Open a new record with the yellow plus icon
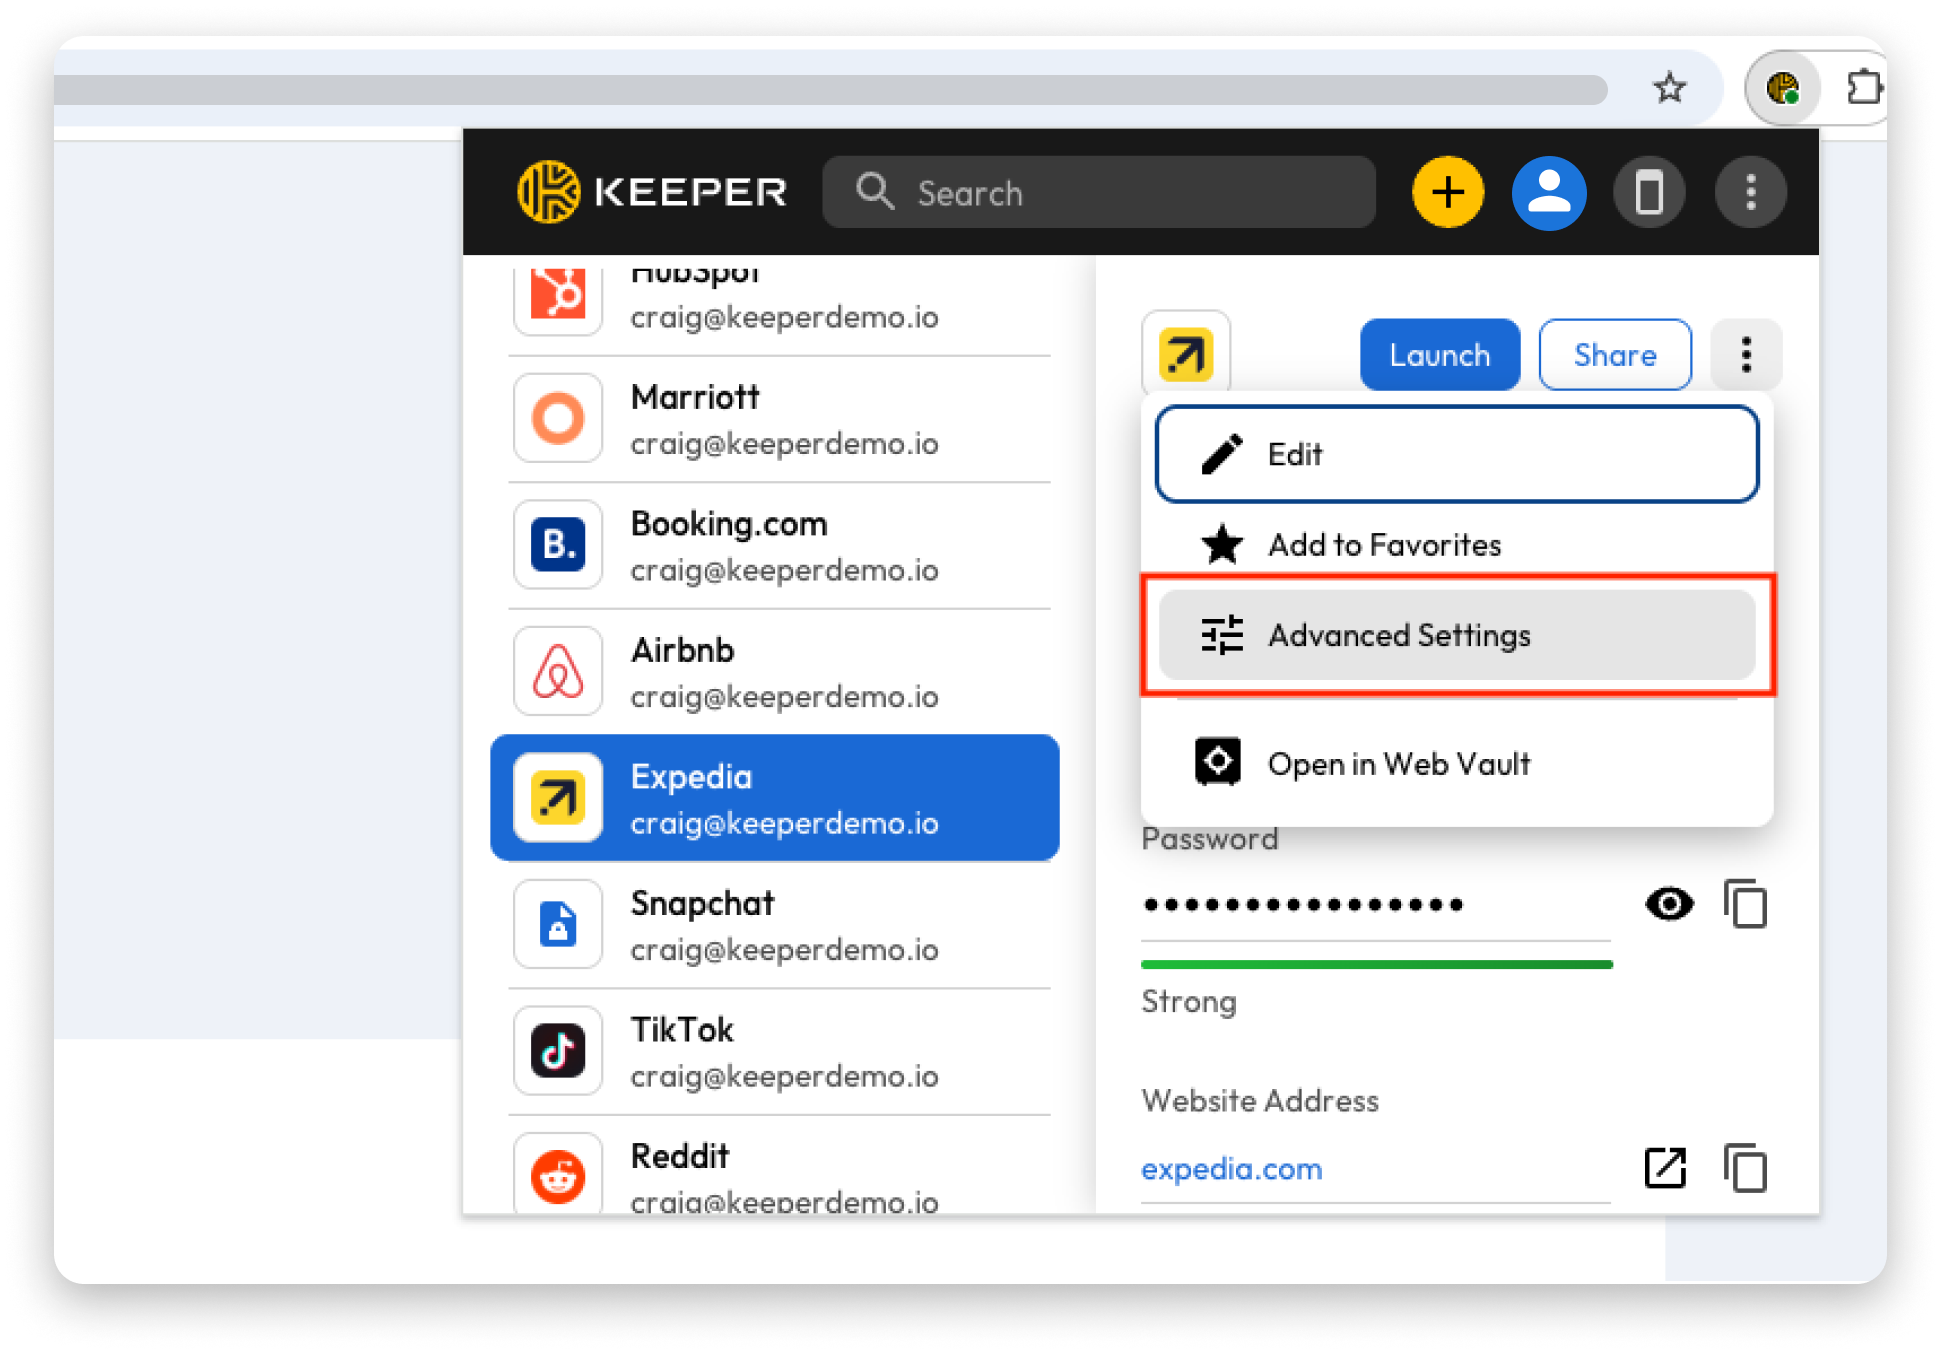The width and height of the screenshot is (1941, 1353). [1447, 192]
